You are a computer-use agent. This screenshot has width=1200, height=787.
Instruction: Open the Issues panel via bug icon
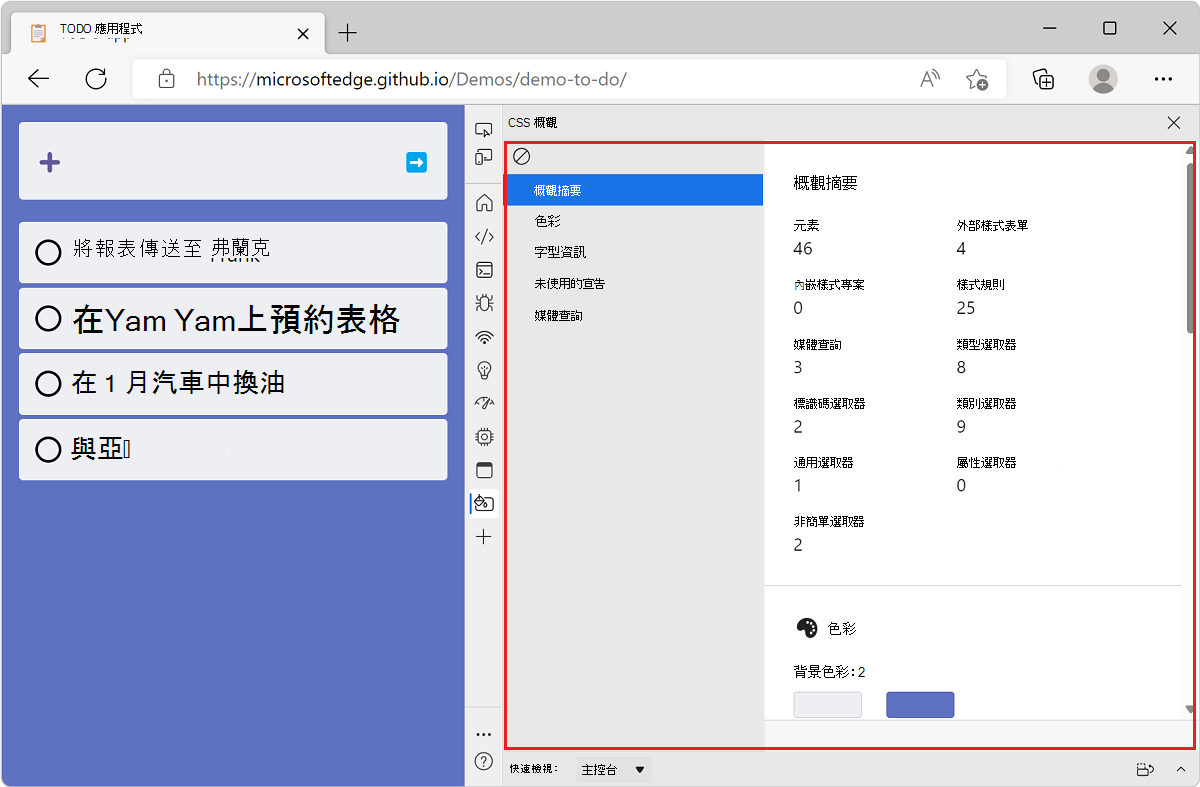(484, 303)
